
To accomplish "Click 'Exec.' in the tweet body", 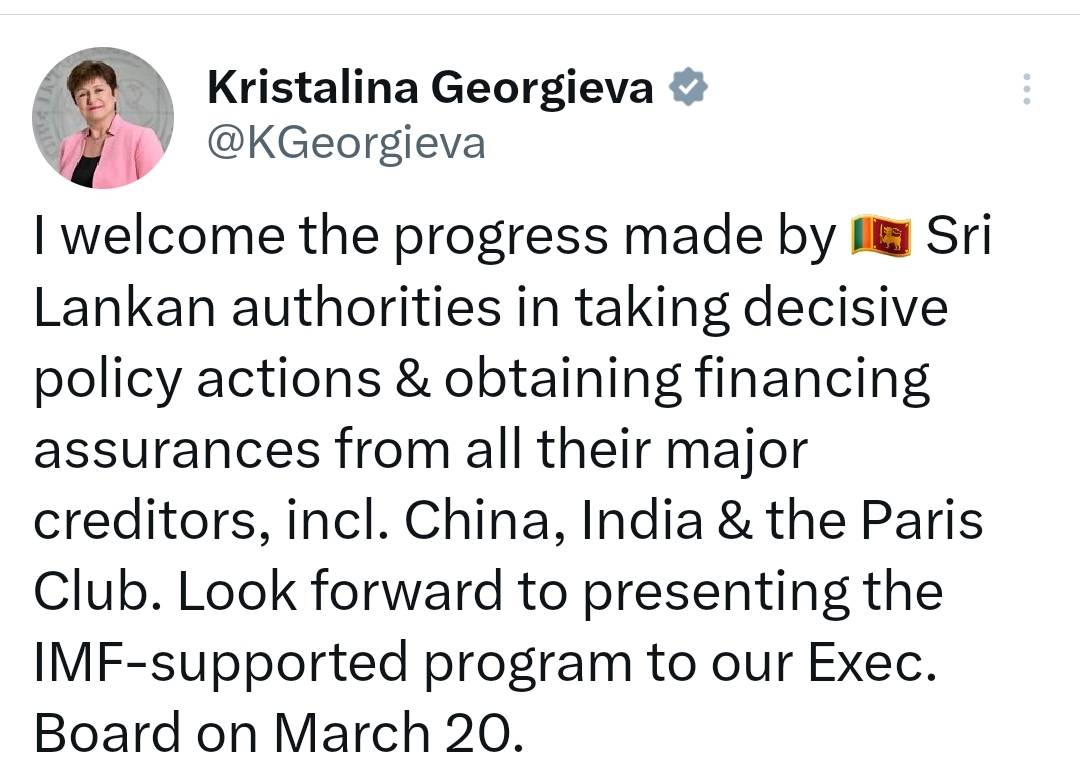I will pos(872,663).
